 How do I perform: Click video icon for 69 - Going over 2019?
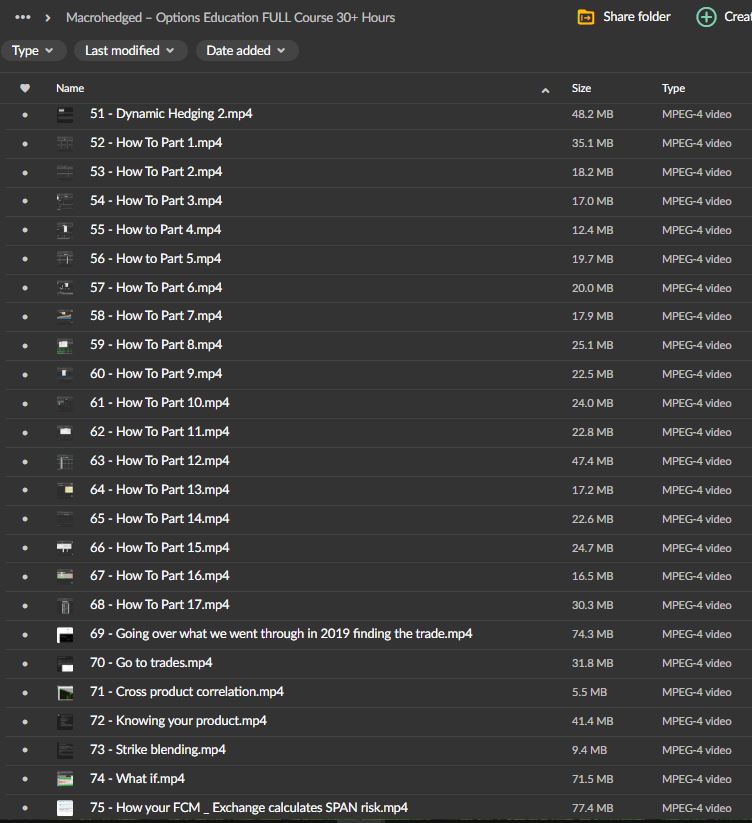tap(65, 634)
